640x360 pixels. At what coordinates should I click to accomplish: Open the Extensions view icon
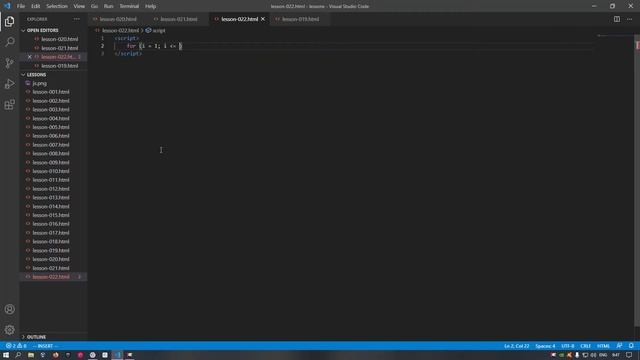tap(9, 104)
